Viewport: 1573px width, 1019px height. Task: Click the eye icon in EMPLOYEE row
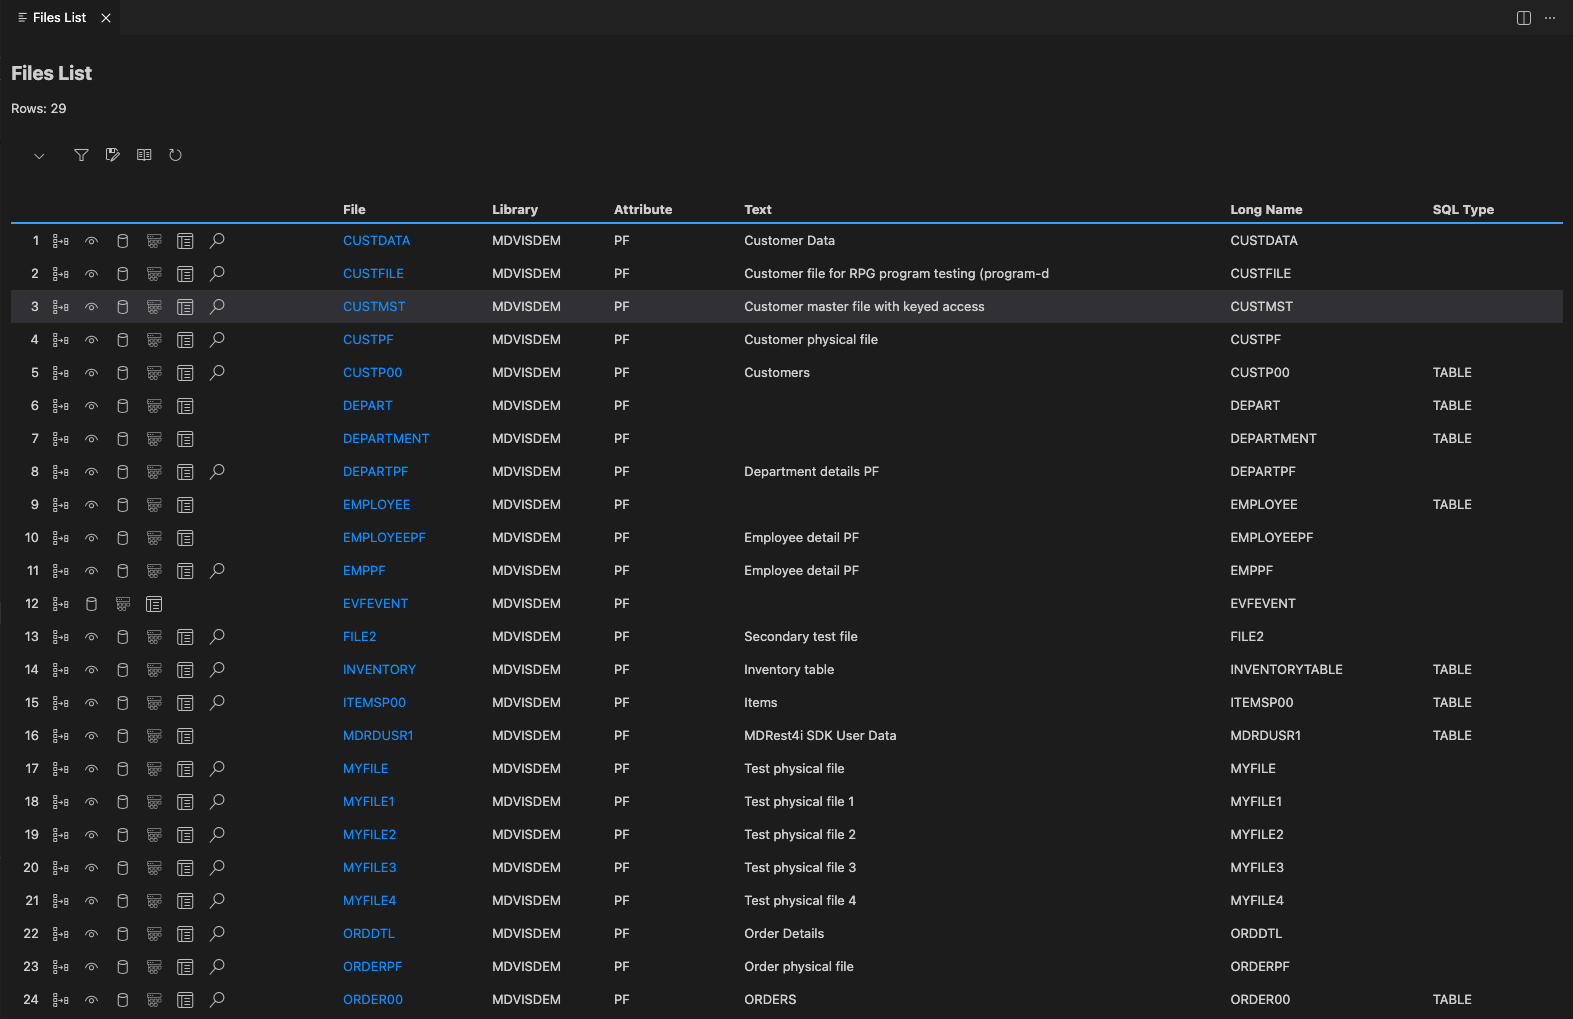[91, 505]
